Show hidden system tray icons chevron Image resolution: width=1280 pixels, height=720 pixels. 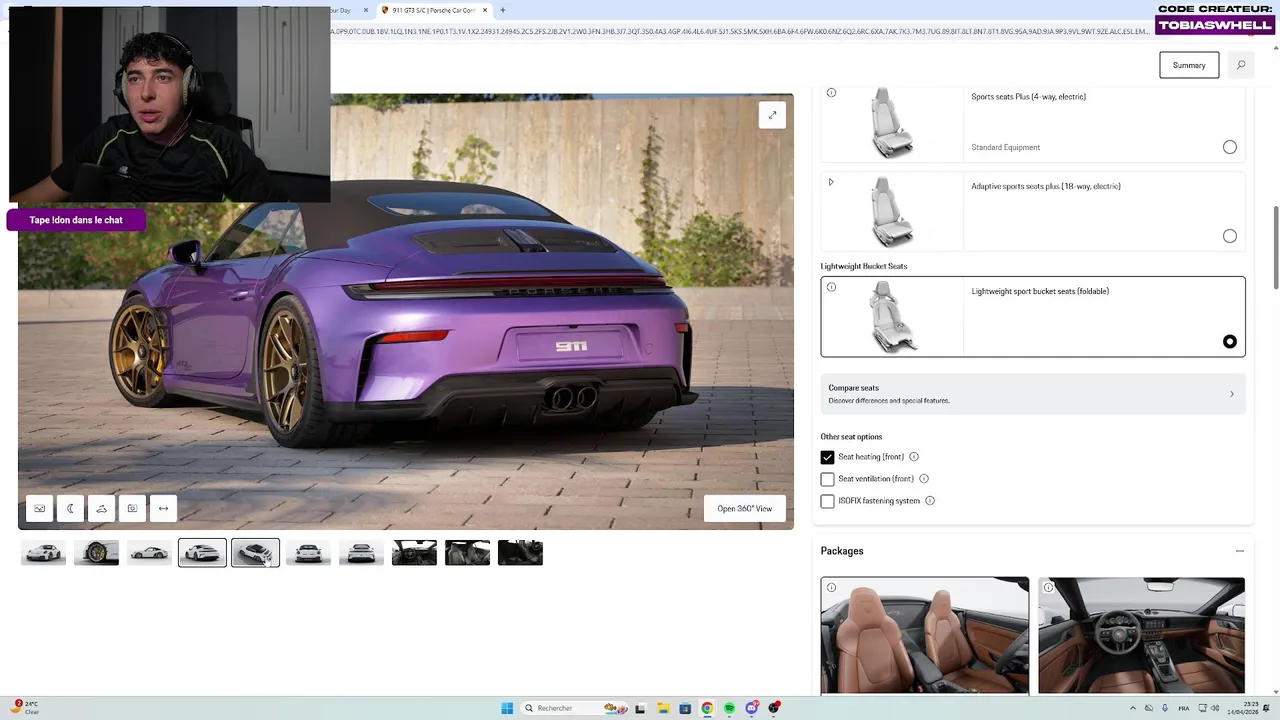(x=1133, y=708)
